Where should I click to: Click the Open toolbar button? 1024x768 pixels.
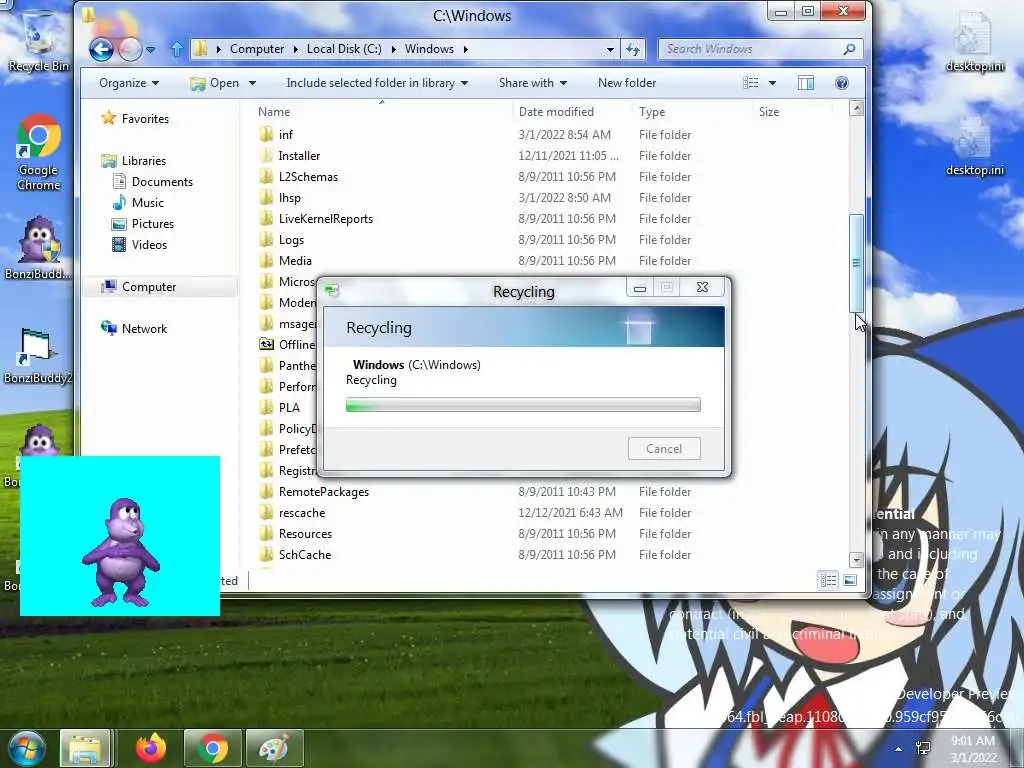click(215, 83)
